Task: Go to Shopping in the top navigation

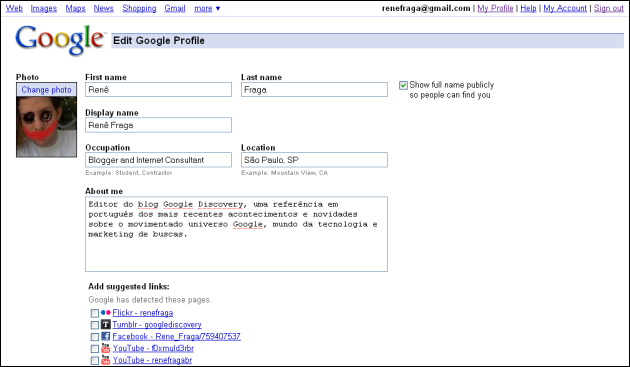Action: [x=139, y=8]
